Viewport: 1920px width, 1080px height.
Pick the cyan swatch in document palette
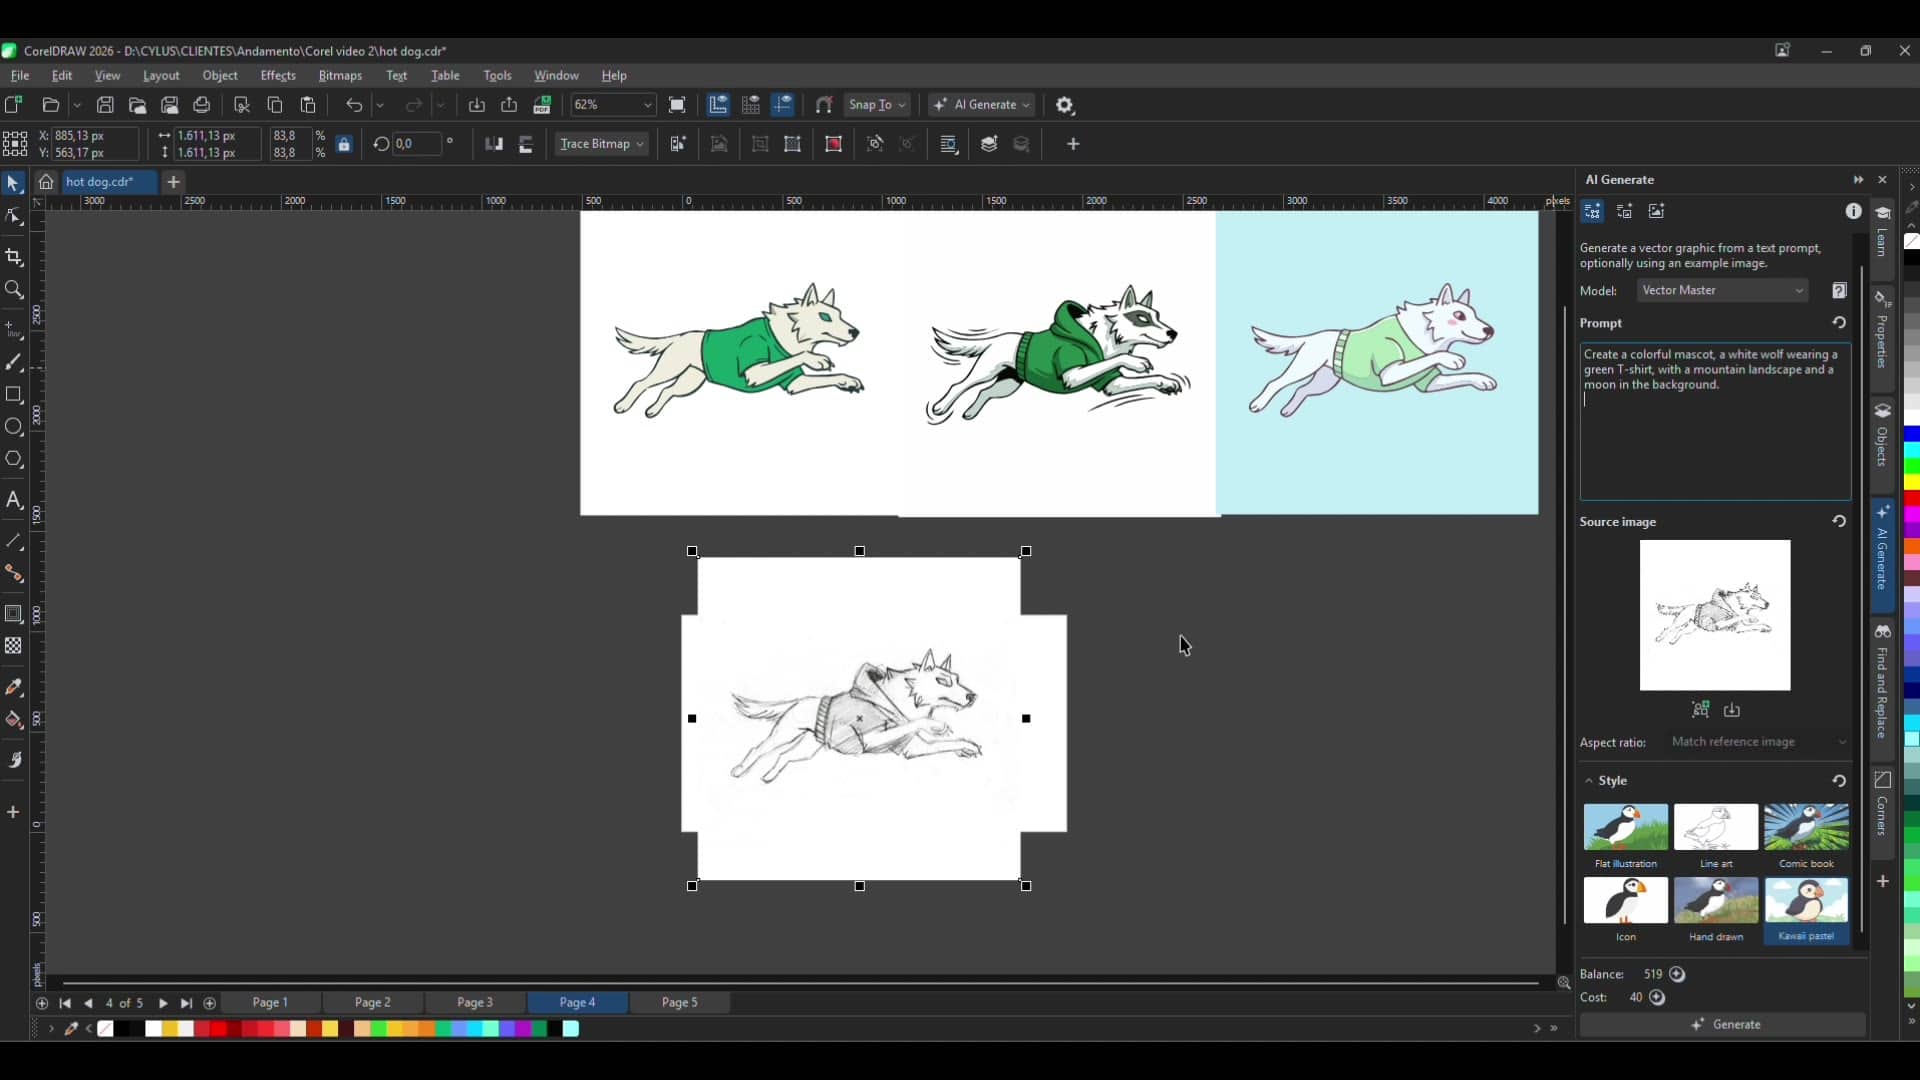point(571,1029)
